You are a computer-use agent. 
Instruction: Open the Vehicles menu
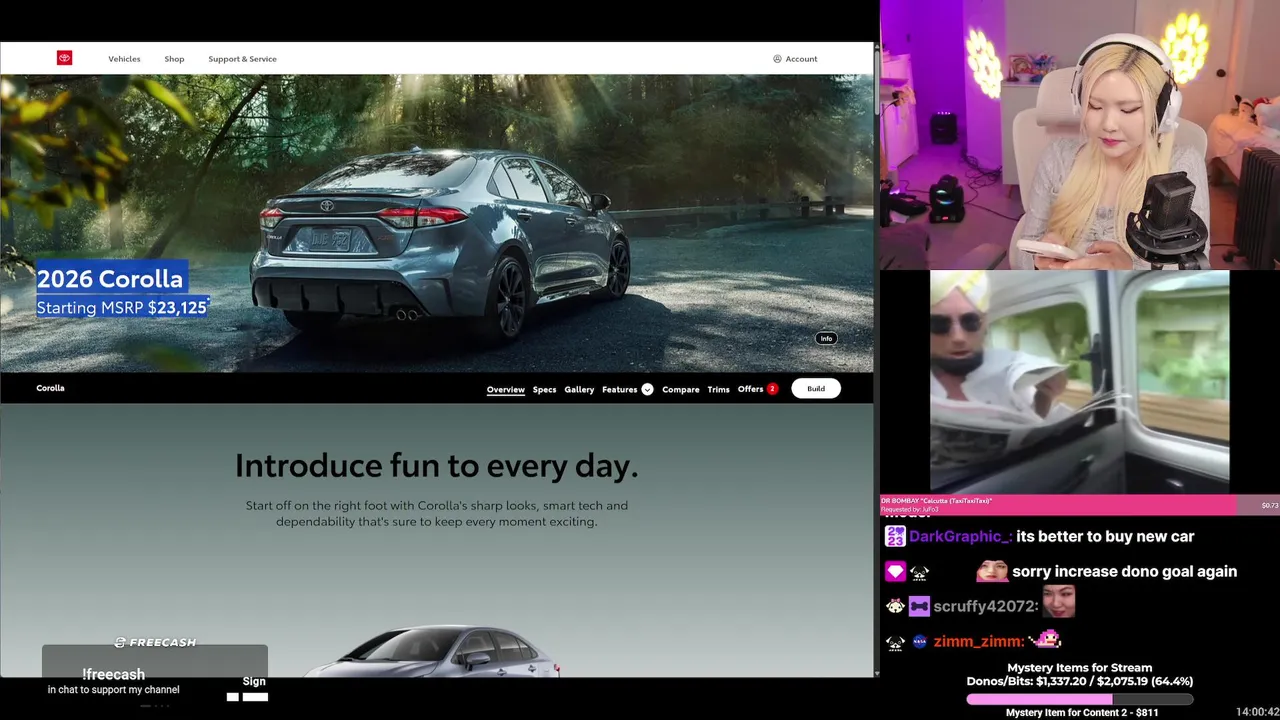tap(124, 59)
